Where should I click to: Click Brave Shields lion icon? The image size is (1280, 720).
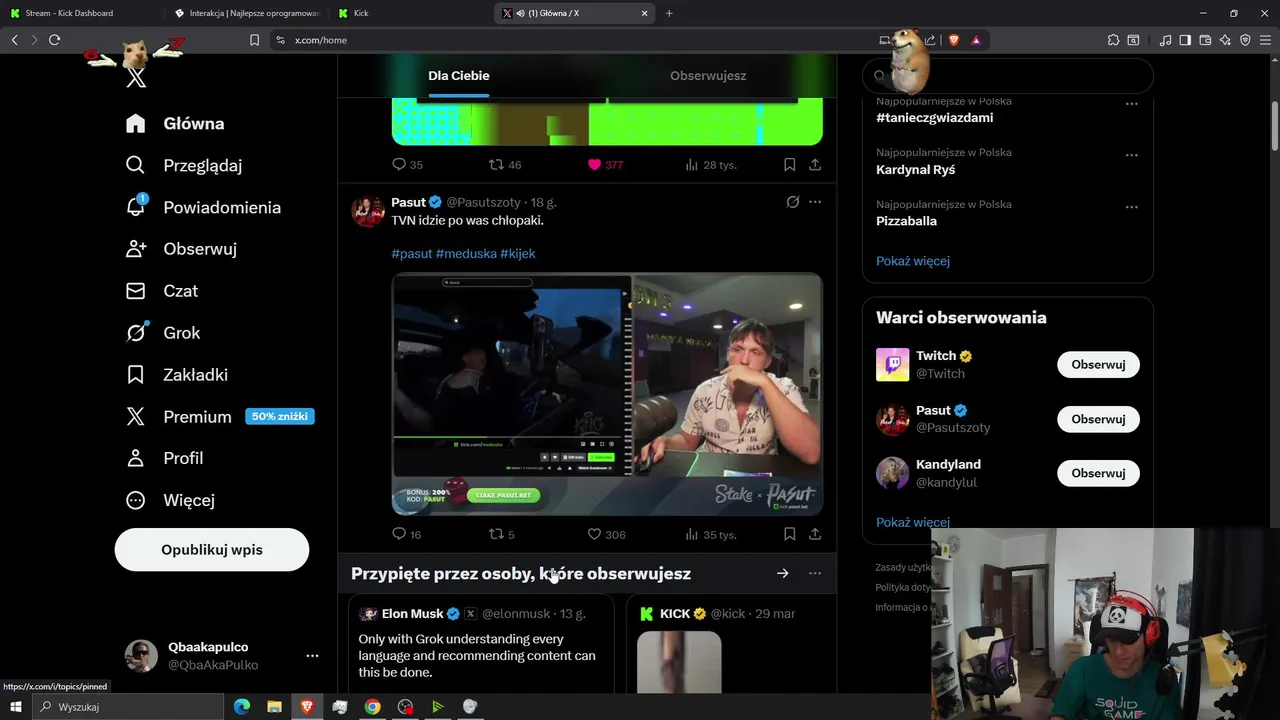point(953,40)
